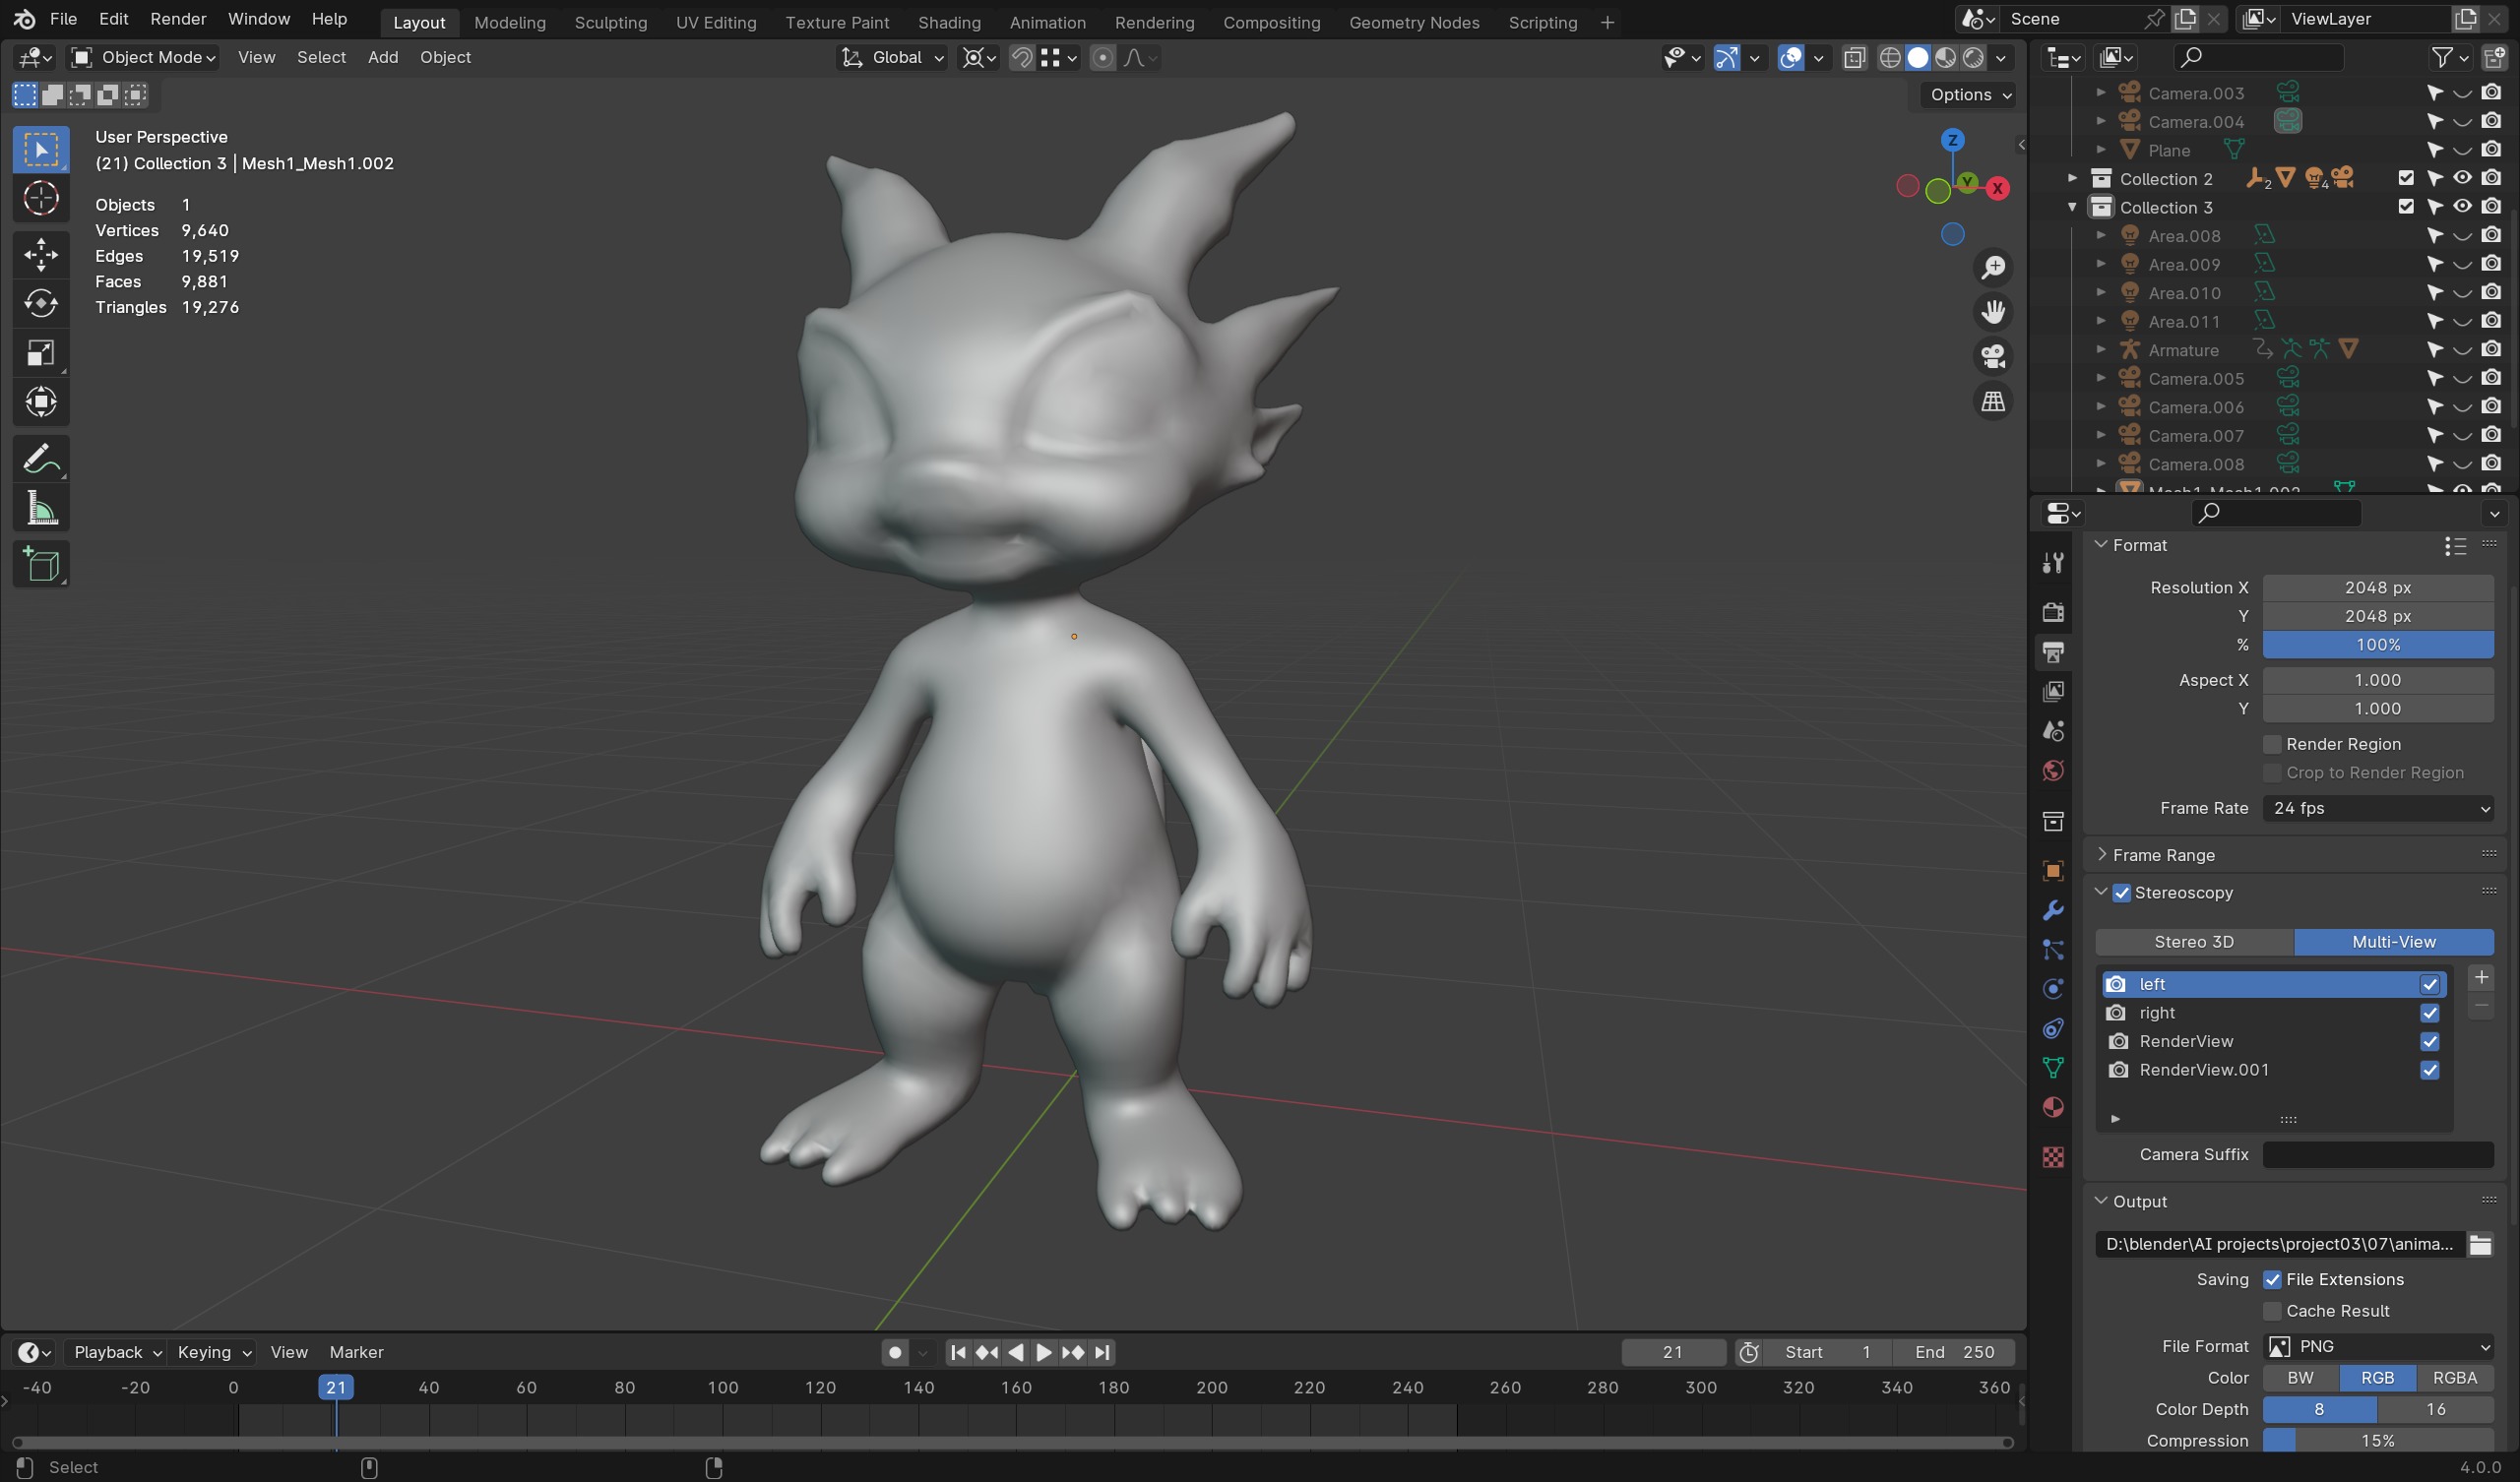The width and height of the screenshot is (2520, 1482).
Task: Click the pan view hand icon
Action: coord(1993,312)
